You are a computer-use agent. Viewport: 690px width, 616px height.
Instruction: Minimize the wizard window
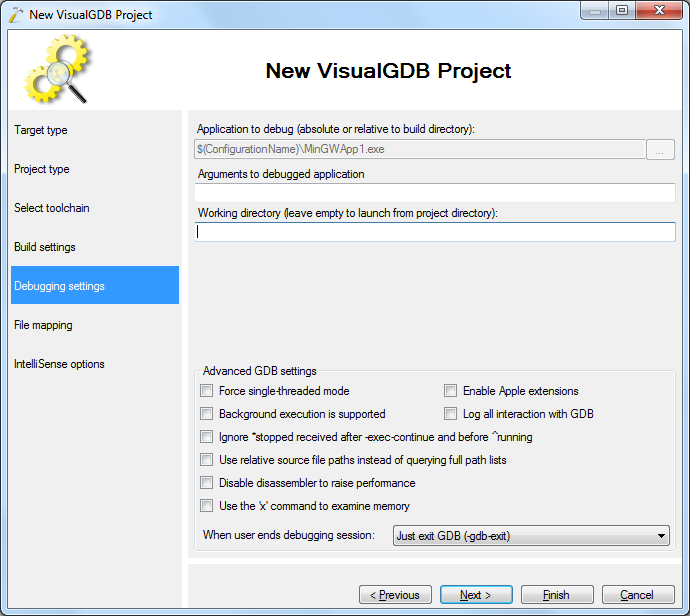(x=595, y=11)
